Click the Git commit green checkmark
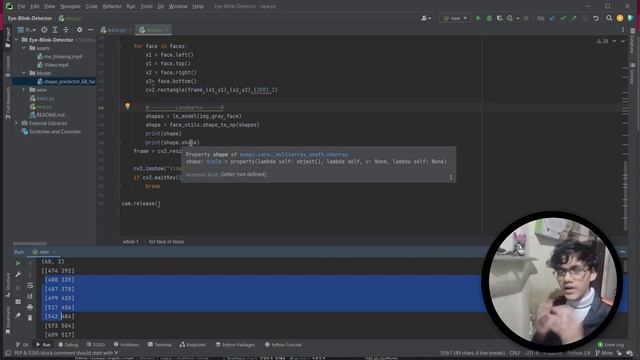640x360 pixels. click(x=563, y=18)
